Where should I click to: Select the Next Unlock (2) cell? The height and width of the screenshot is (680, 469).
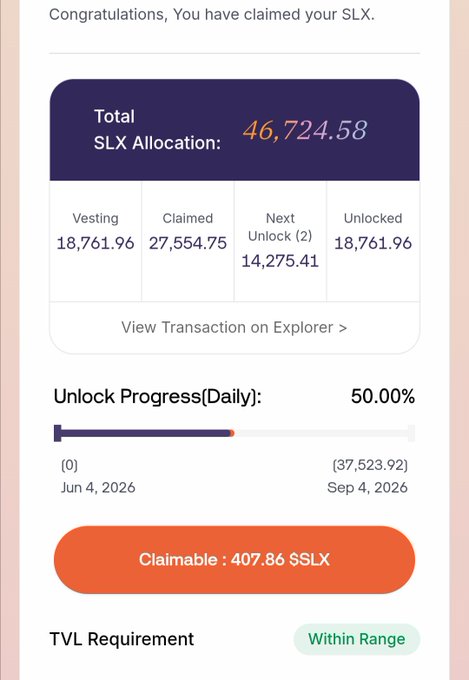point(280,241)
